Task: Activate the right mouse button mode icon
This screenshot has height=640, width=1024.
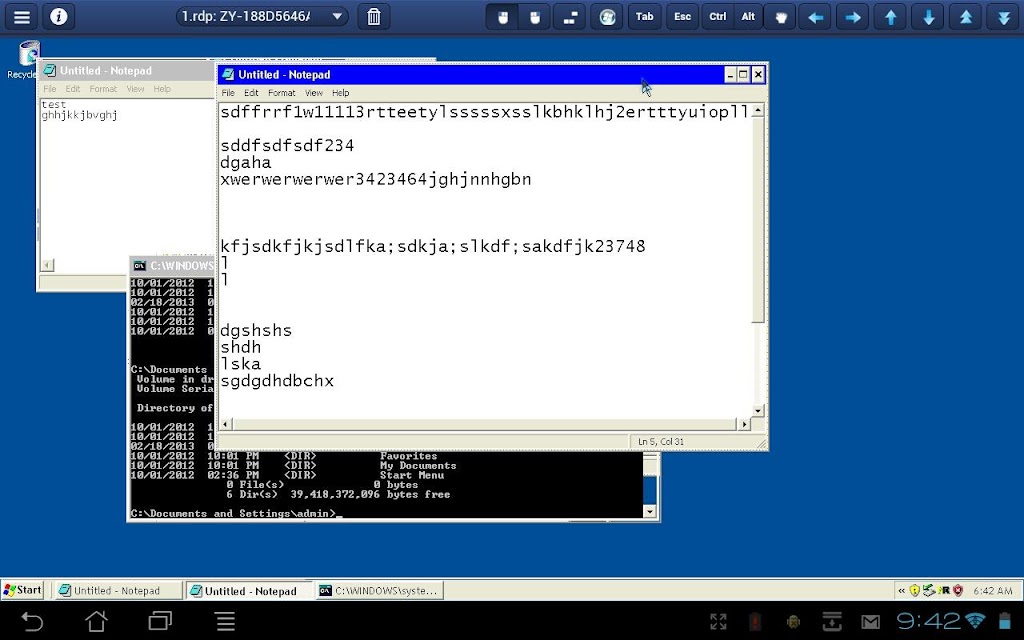Action: tap(535, 17)
